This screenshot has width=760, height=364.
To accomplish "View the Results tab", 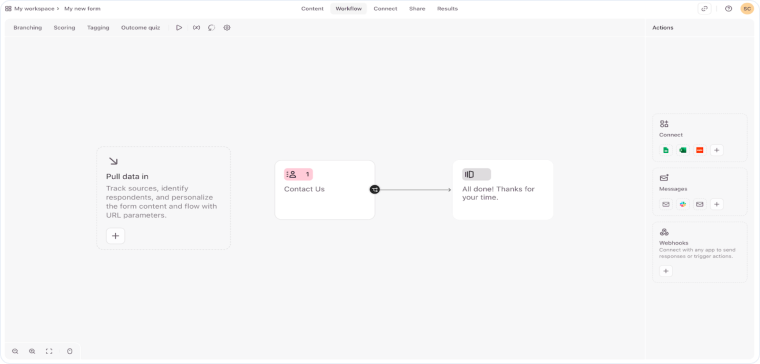I will pos(447,9).
